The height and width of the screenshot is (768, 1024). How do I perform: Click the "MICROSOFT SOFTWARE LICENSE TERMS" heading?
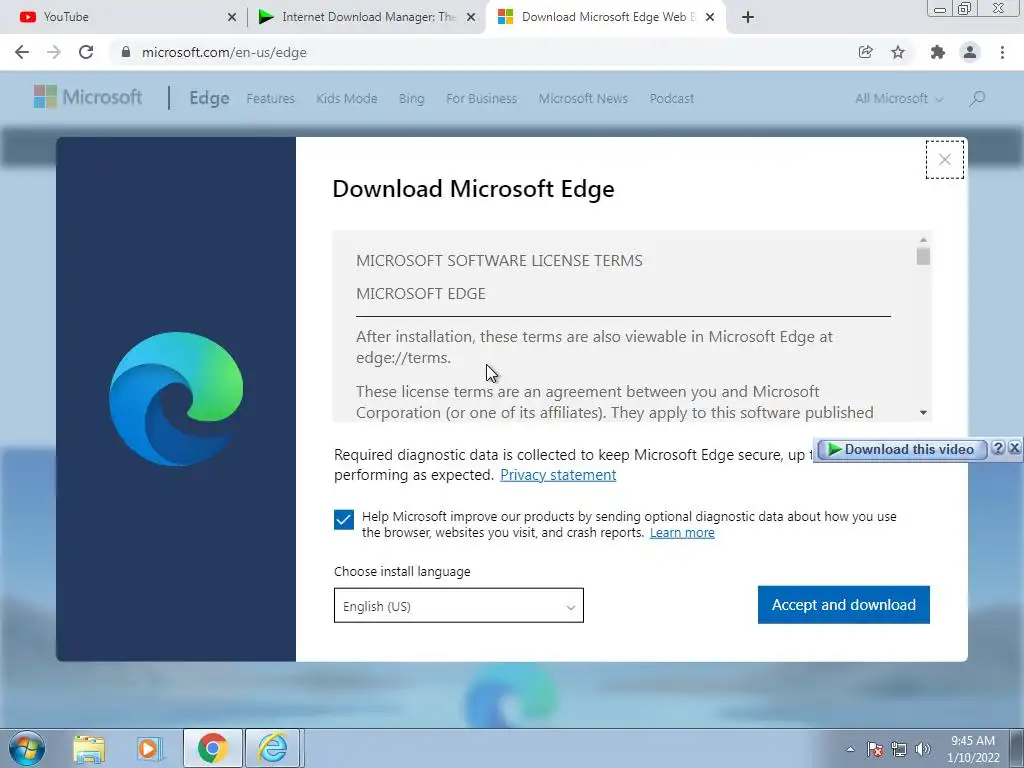499,261
